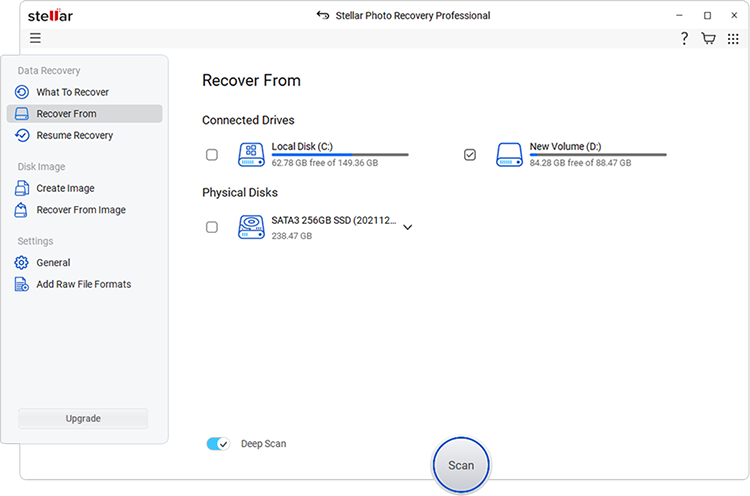Screen dimensions: 750x496
Task: Open Add Raw File Formats
Action: pos(85,284)
